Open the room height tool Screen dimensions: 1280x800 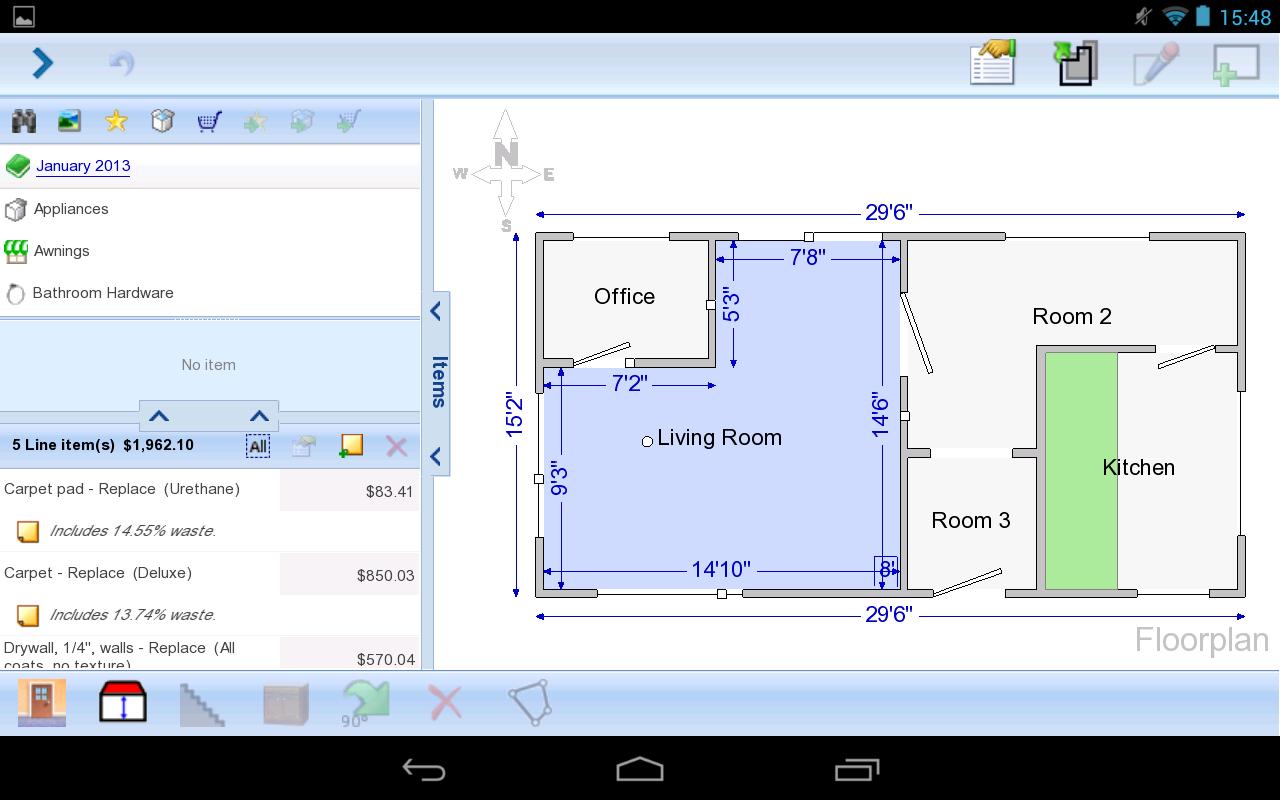click(122, 703)
